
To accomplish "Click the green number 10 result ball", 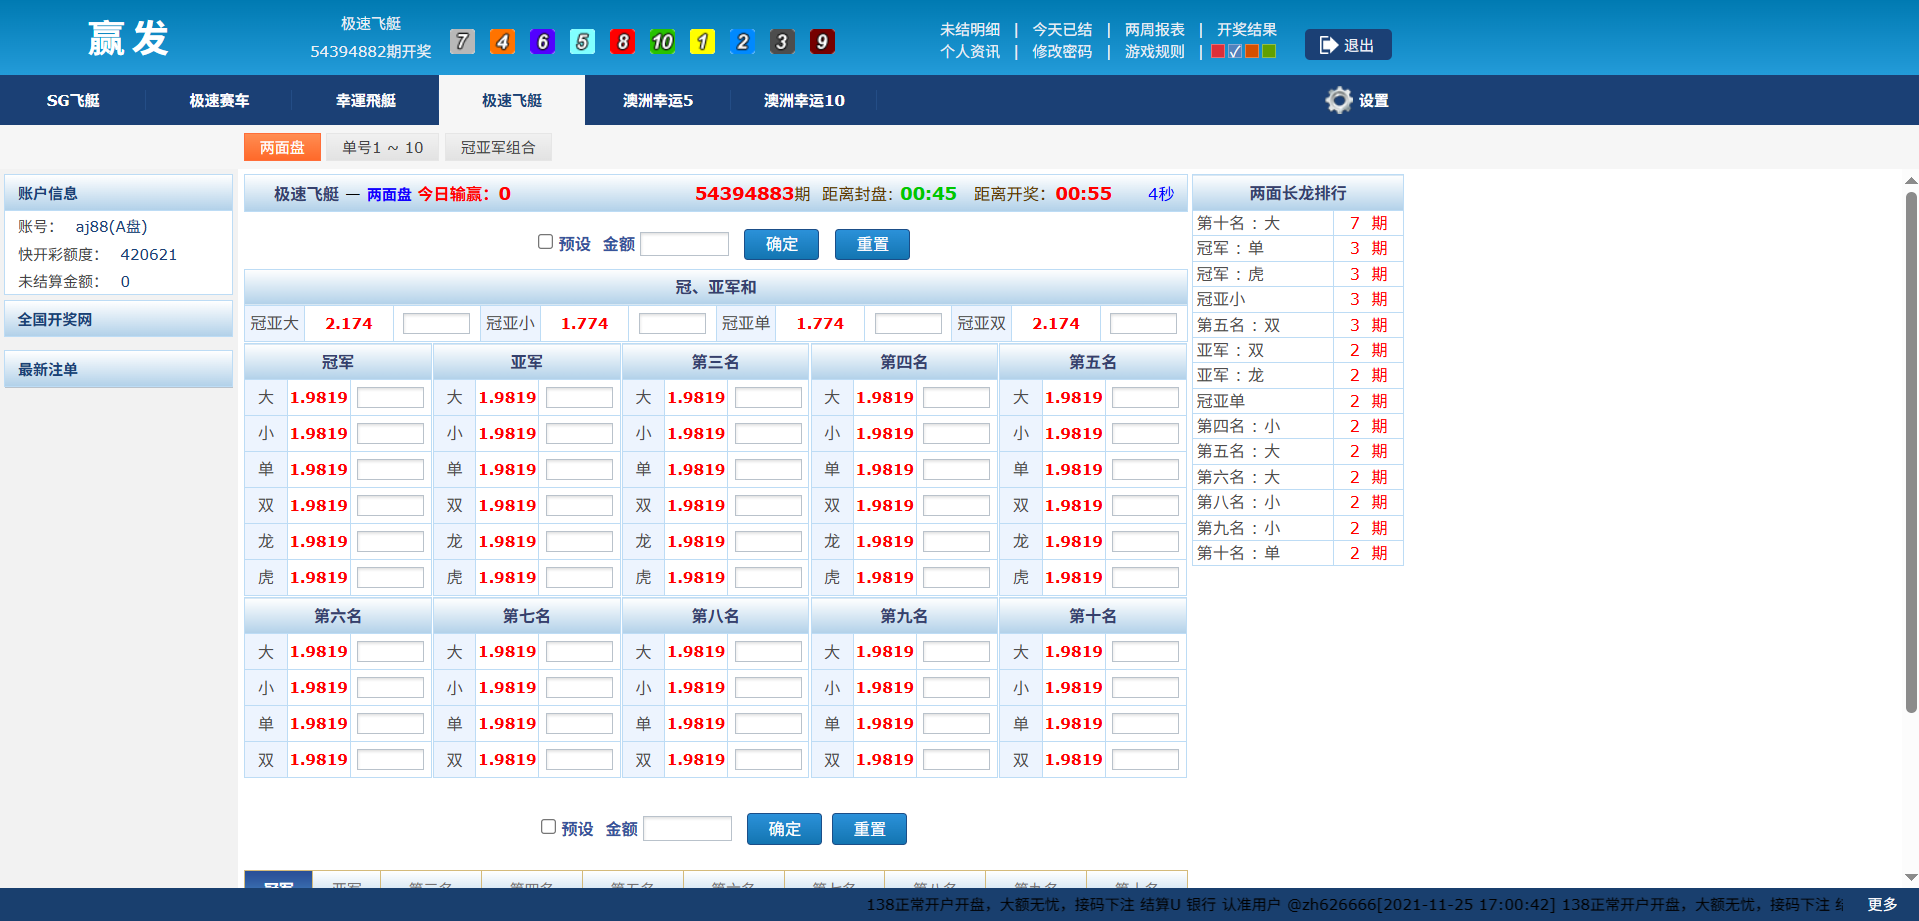I will click(x=662, y=41).
